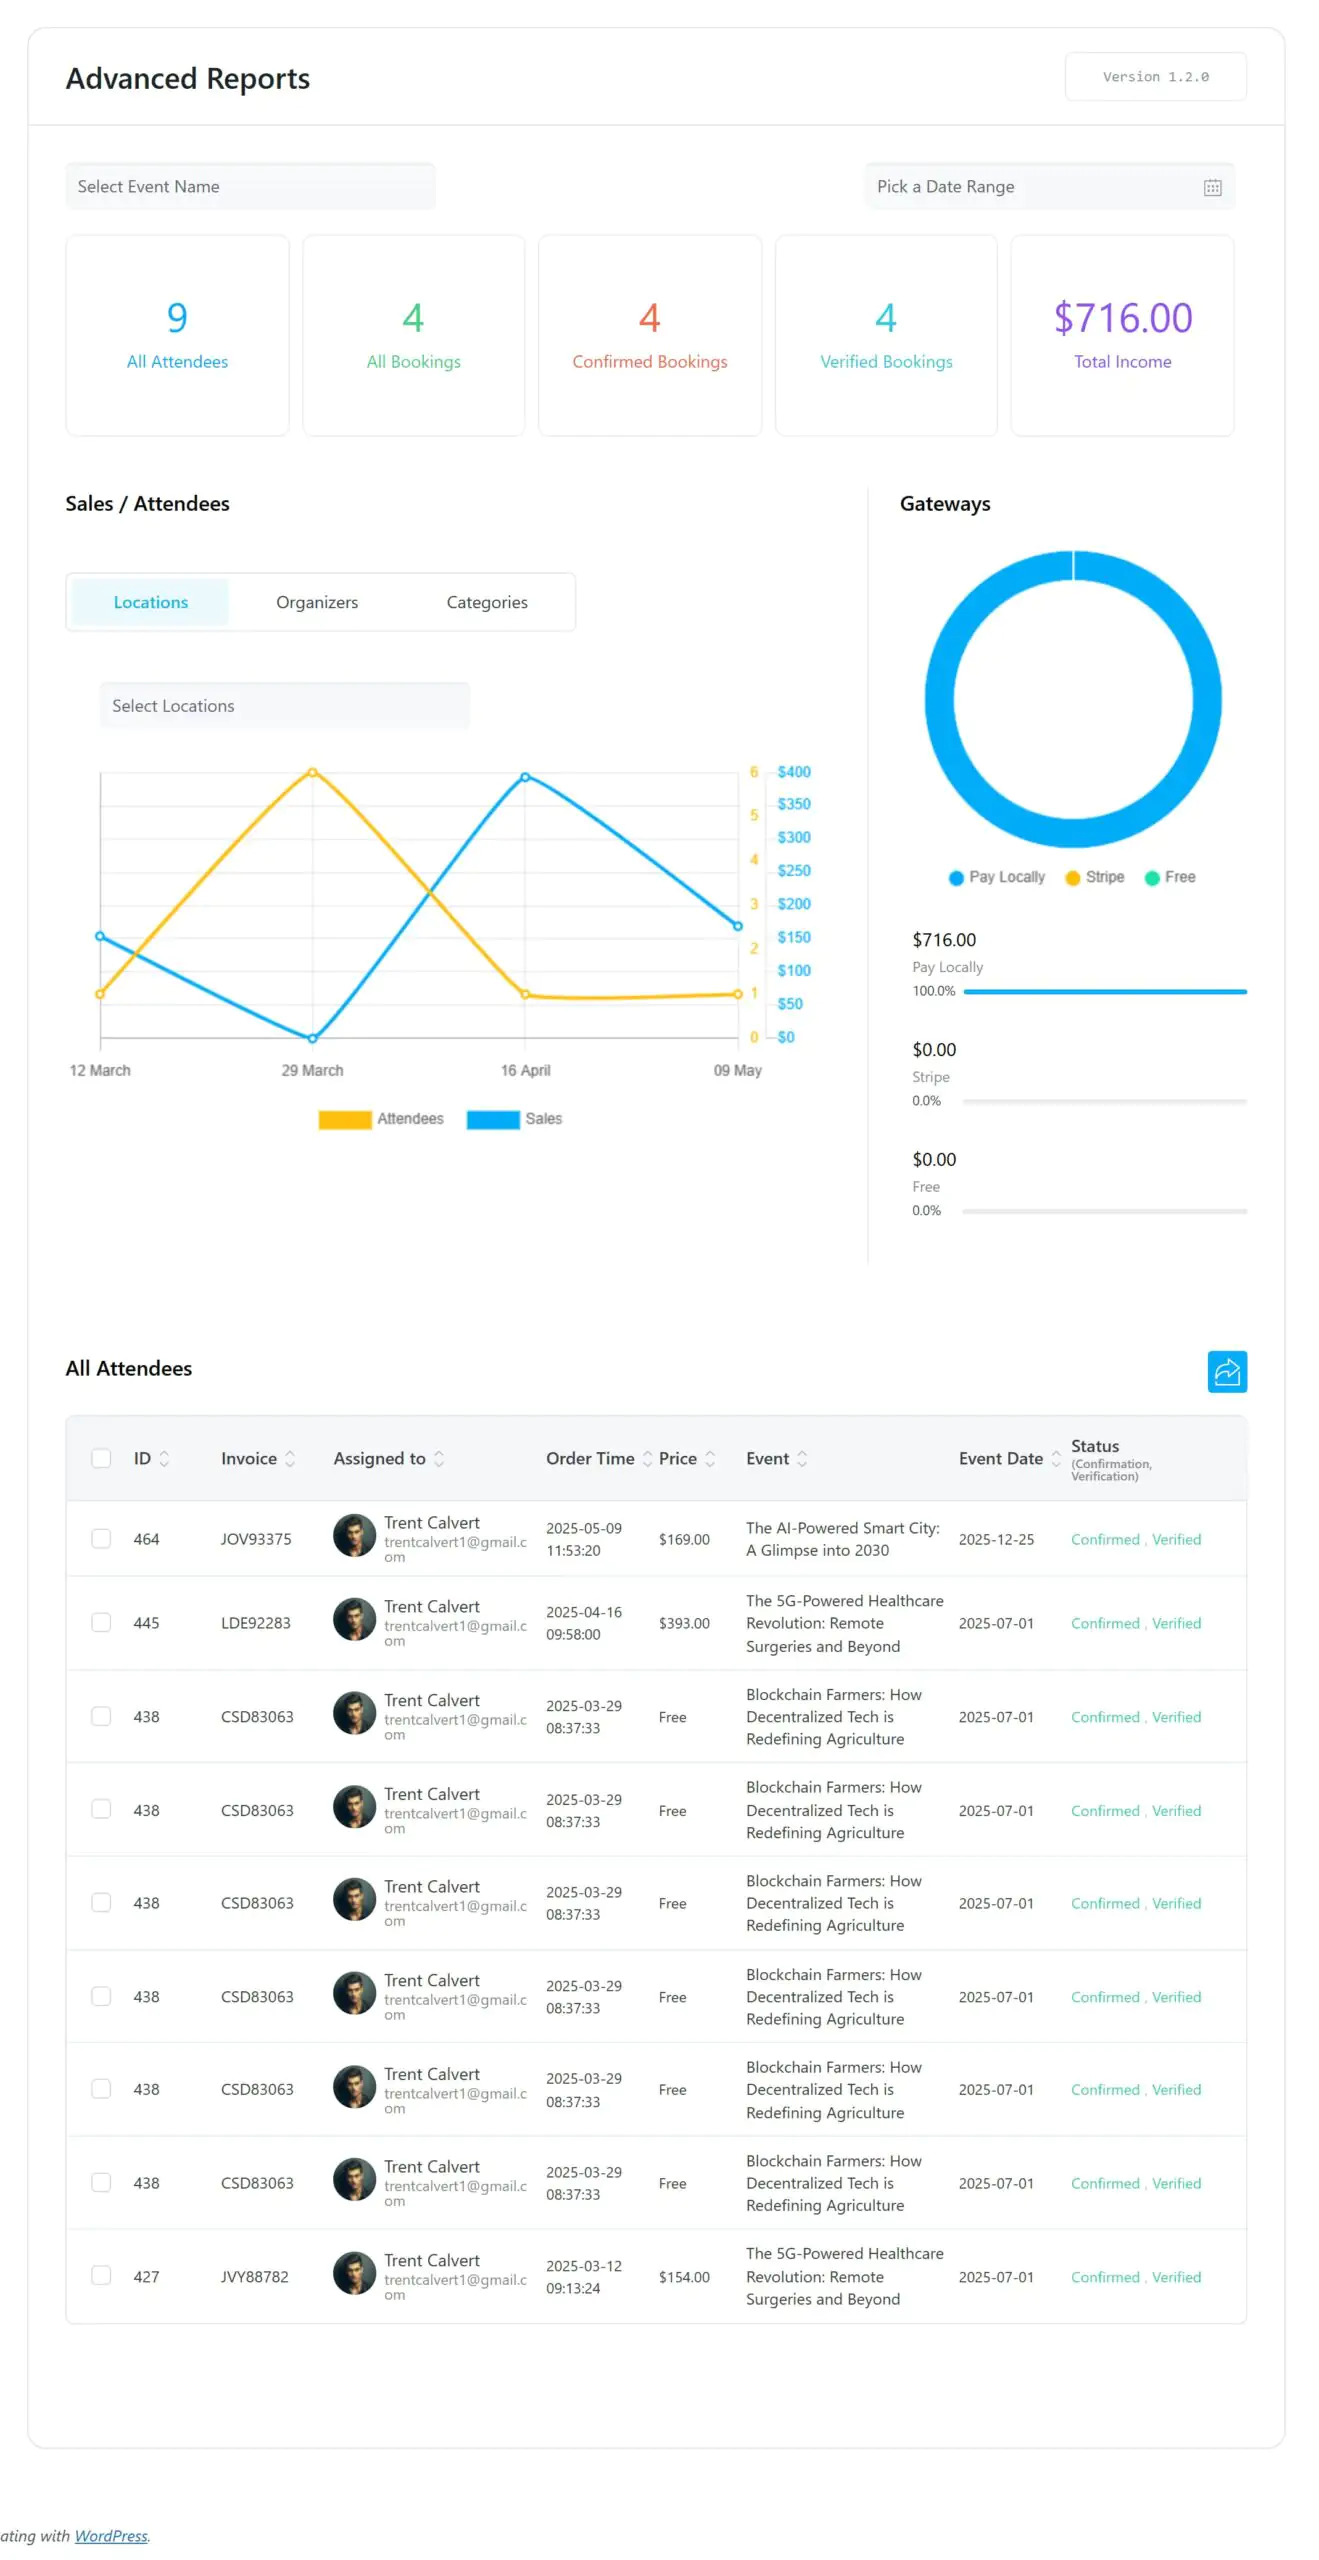Switch to the Organizers tab
This screenshot has height=2560, width=1319.
pos(316,601)
